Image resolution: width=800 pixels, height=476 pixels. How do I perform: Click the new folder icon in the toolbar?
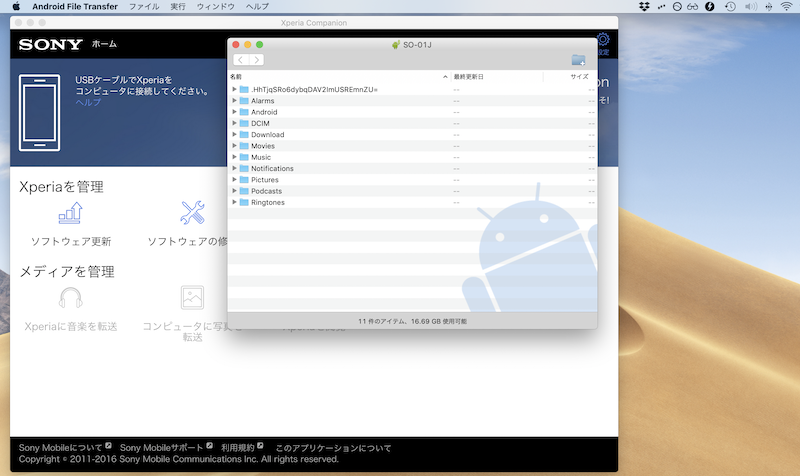coord(578,60)
